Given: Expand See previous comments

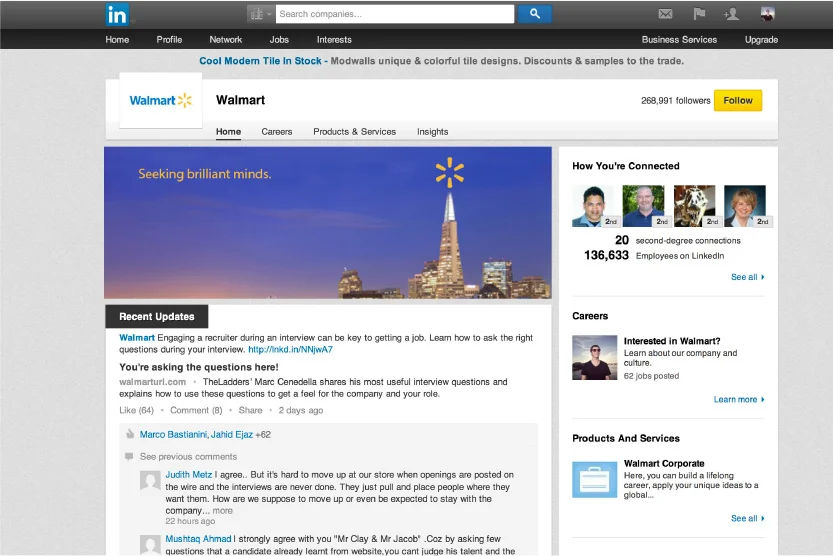Looking at the screenshot, I should (188, 457).
